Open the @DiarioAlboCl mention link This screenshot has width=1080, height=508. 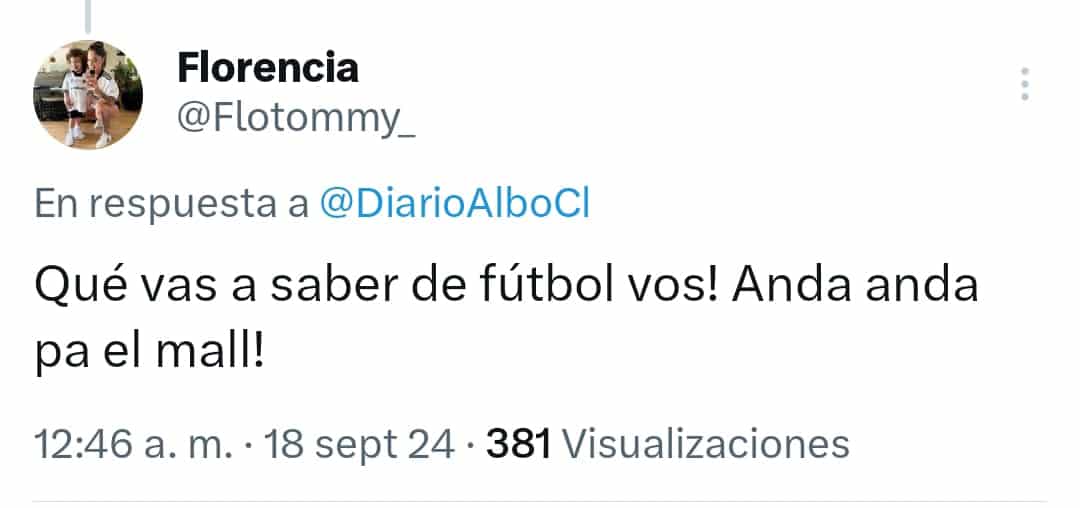454,203
